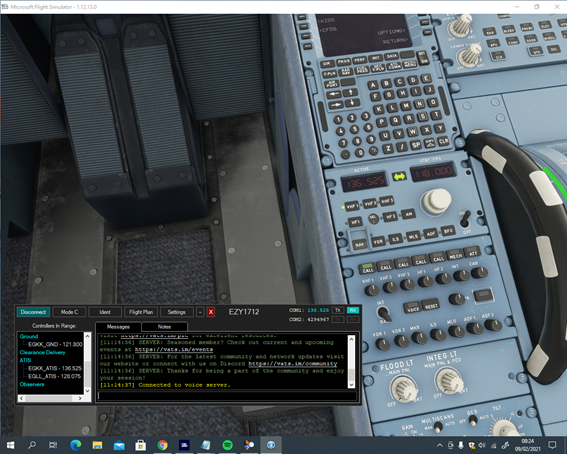Click the VHF 2 volume knob
The height and width of the screenshot is (454, 567).
coord(390,287)
